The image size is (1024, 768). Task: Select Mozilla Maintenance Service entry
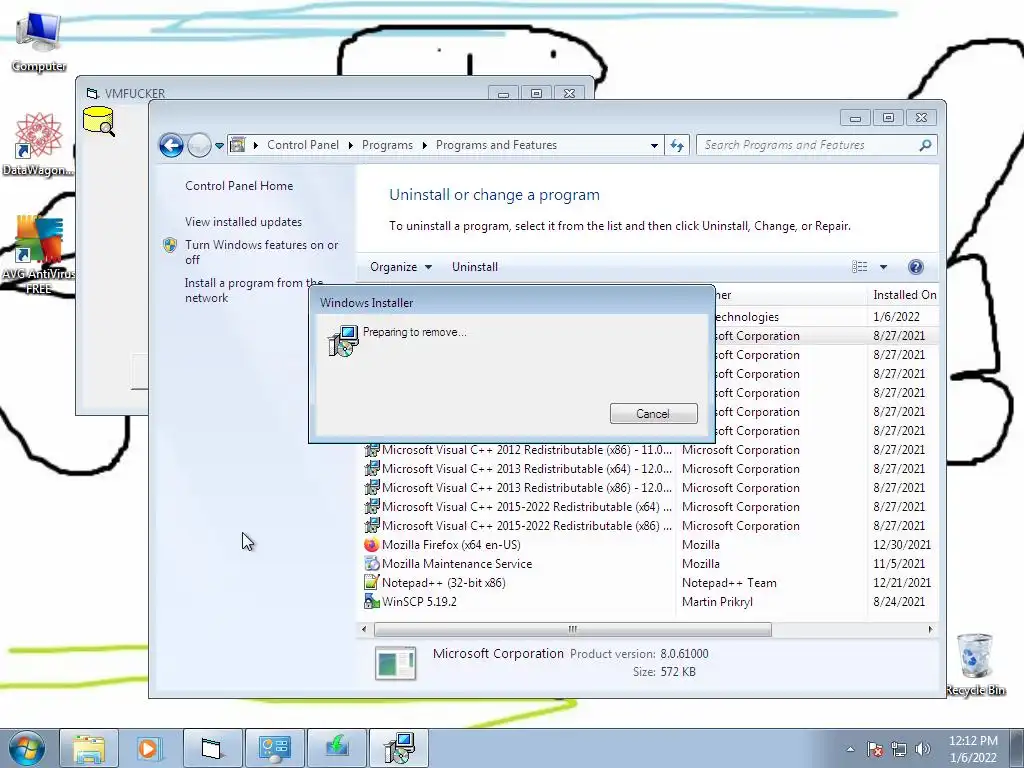coord(647,564)
